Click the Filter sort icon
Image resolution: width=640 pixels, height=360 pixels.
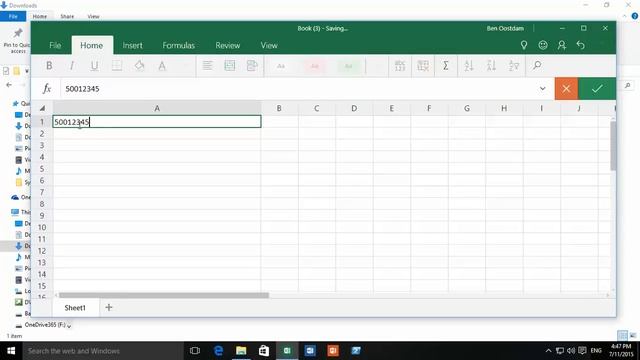pyautogui.click(x=514, y=66)
